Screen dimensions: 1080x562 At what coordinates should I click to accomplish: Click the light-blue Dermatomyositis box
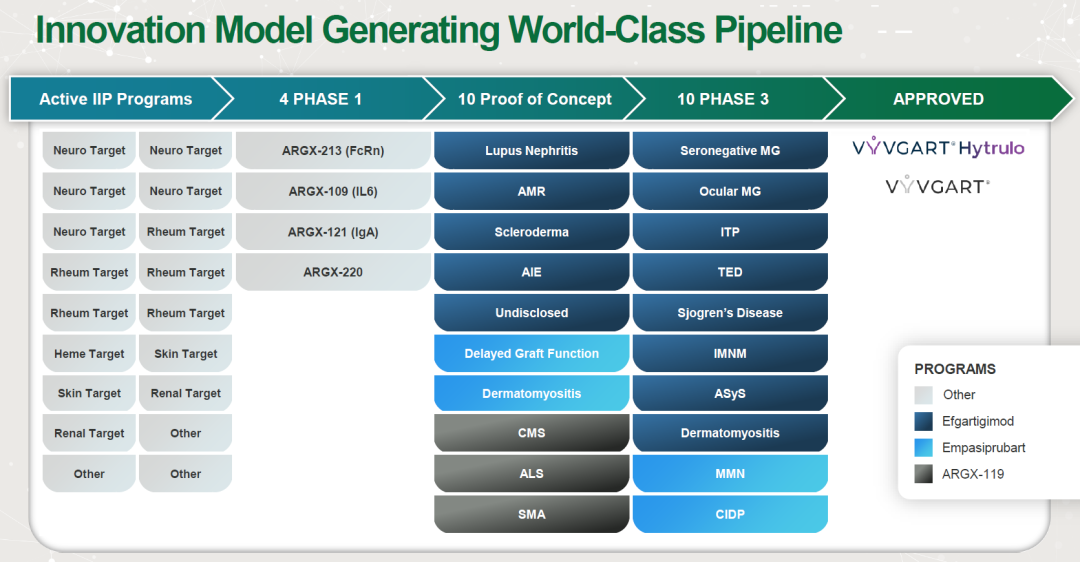pyautogui.click(x=532, y=393)
